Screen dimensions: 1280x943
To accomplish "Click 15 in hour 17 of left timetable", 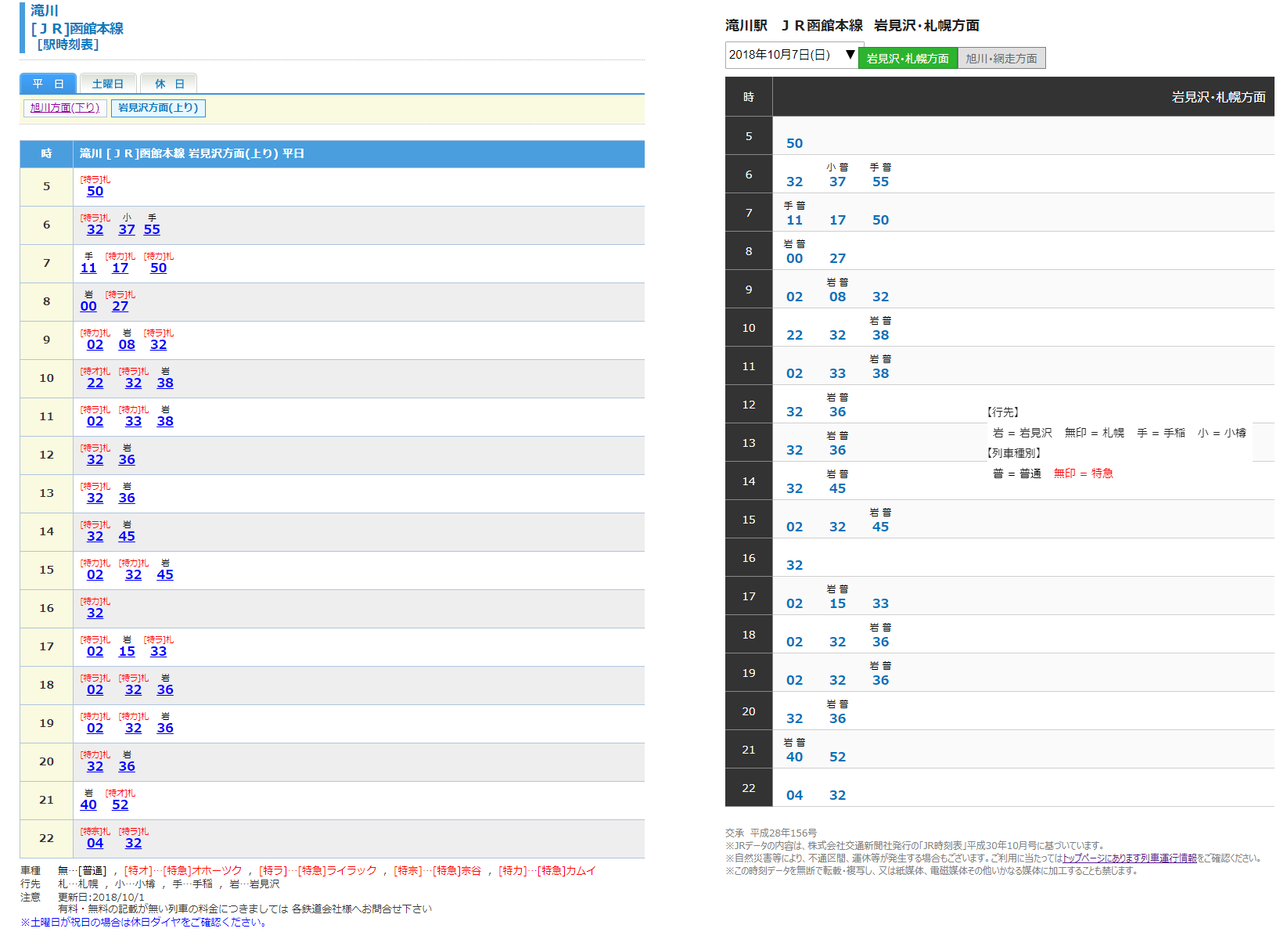I will [x=127, y=652].
